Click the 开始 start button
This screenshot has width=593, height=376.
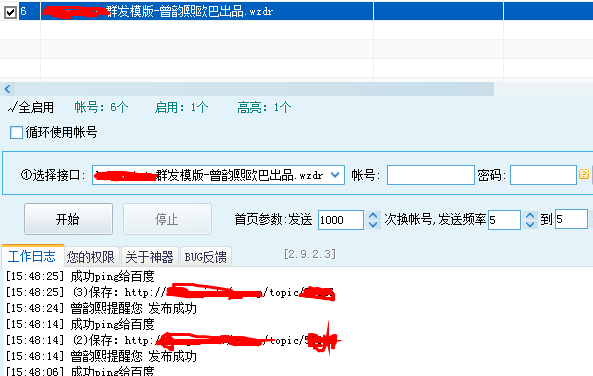(x=68, y=219)
